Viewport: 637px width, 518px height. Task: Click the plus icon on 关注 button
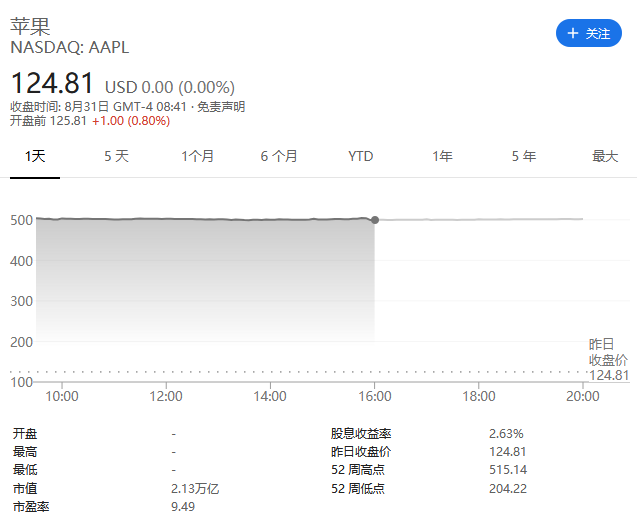(572, 33)
